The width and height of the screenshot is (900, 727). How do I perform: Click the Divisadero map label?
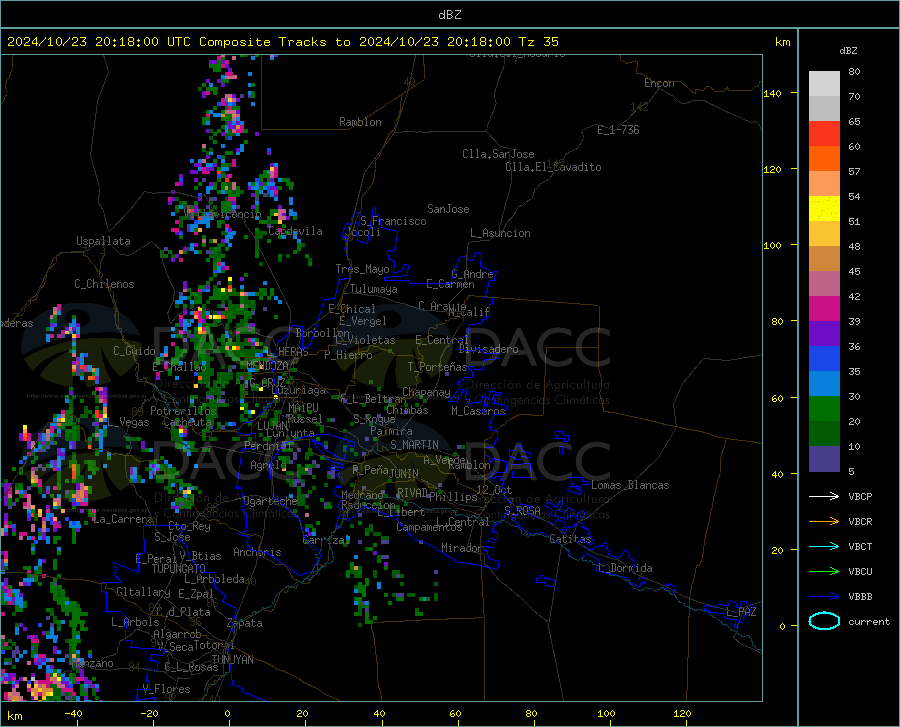(488, 349)
